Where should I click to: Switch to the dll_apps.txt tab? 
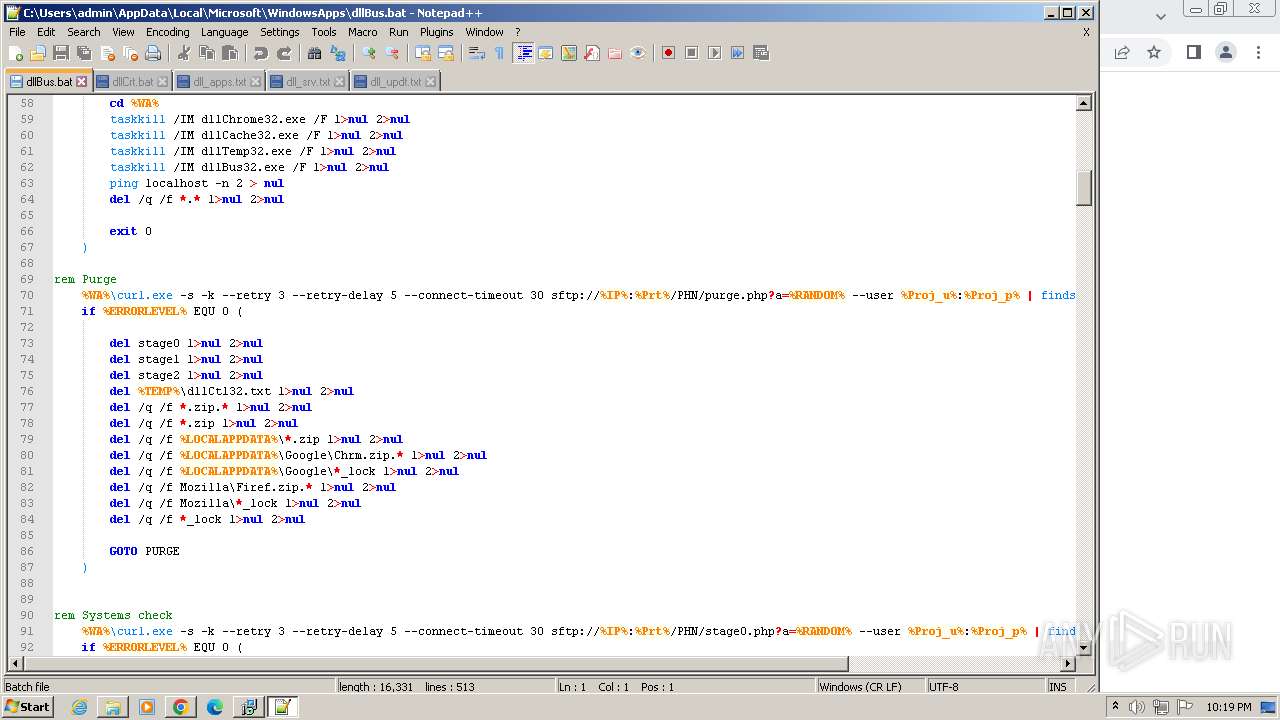tap(219, 82)
